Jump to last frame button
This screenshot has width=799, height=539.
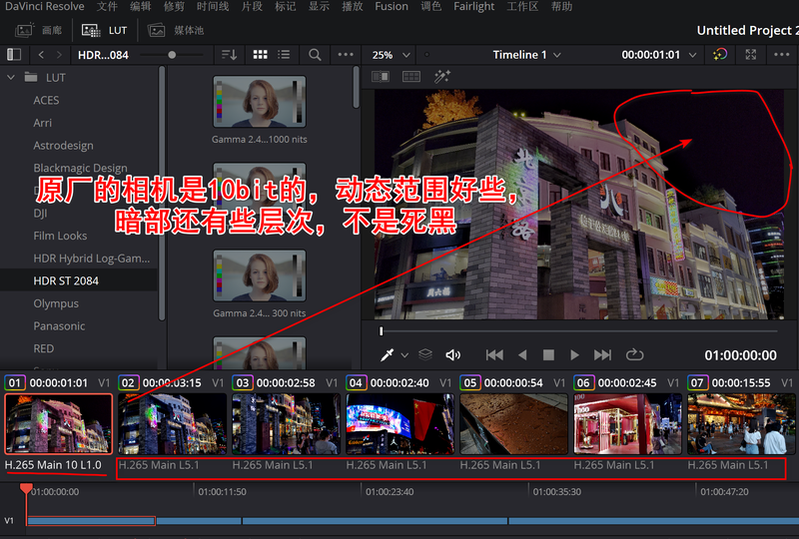tap(602, 355)
